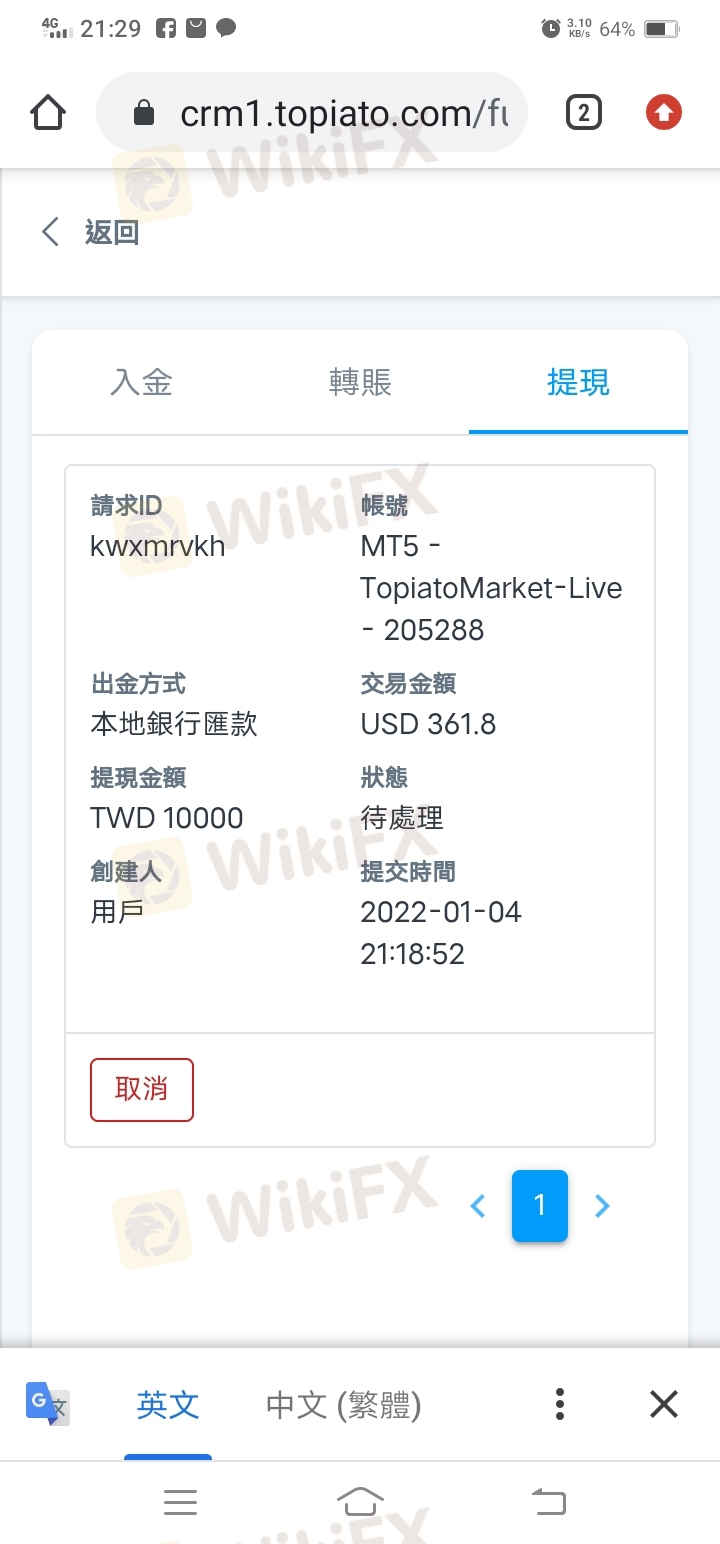Select the 提現 tab

click(x=578, y=382)
